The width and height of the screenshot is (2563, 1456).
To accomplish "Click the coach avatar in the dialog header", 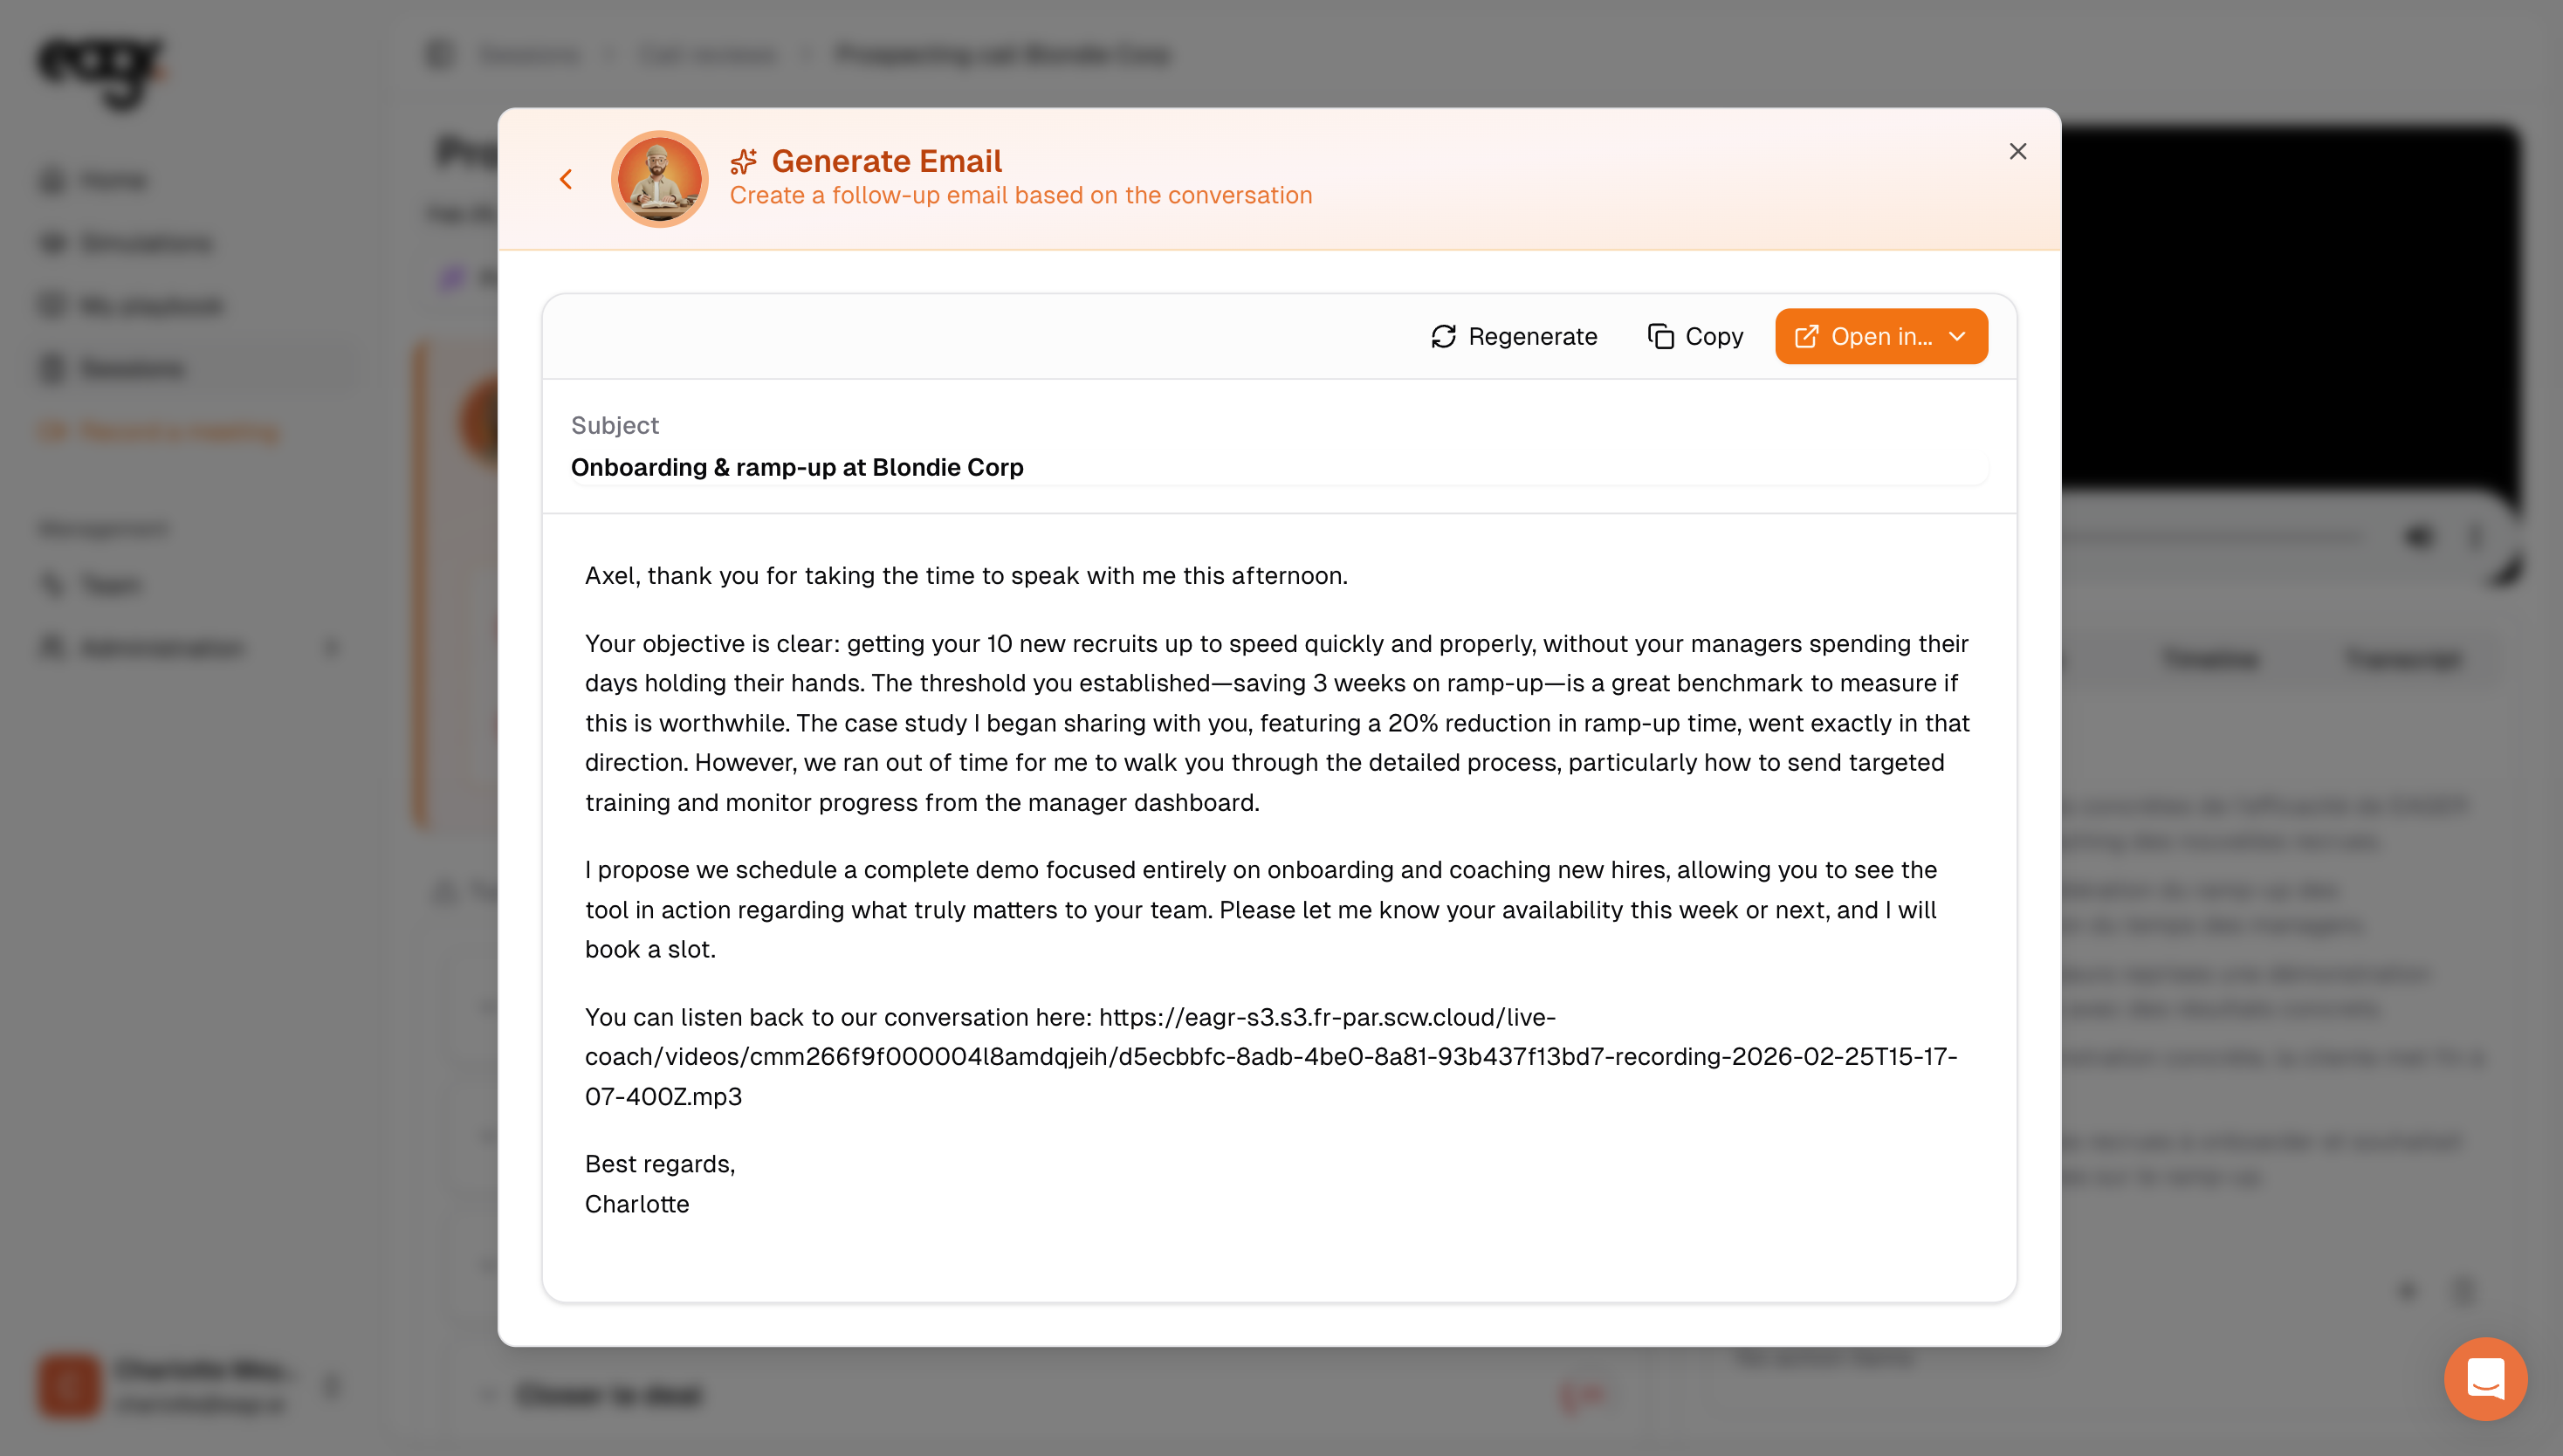I will pos(659,179).
